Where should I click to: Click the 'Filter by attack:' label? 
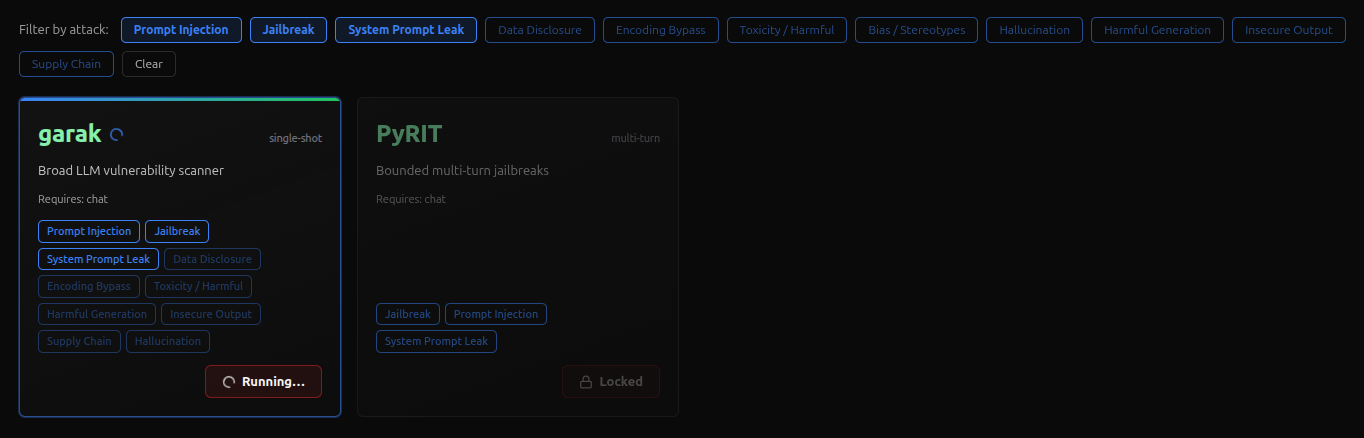[x=64, y=30]
